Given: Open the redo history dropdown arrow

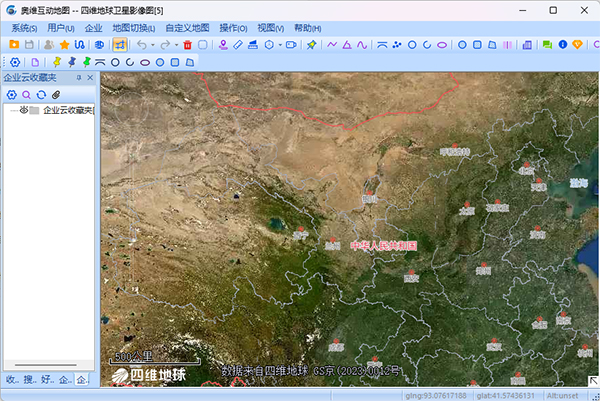Looking at the screenshot, I should pos(176,45).
